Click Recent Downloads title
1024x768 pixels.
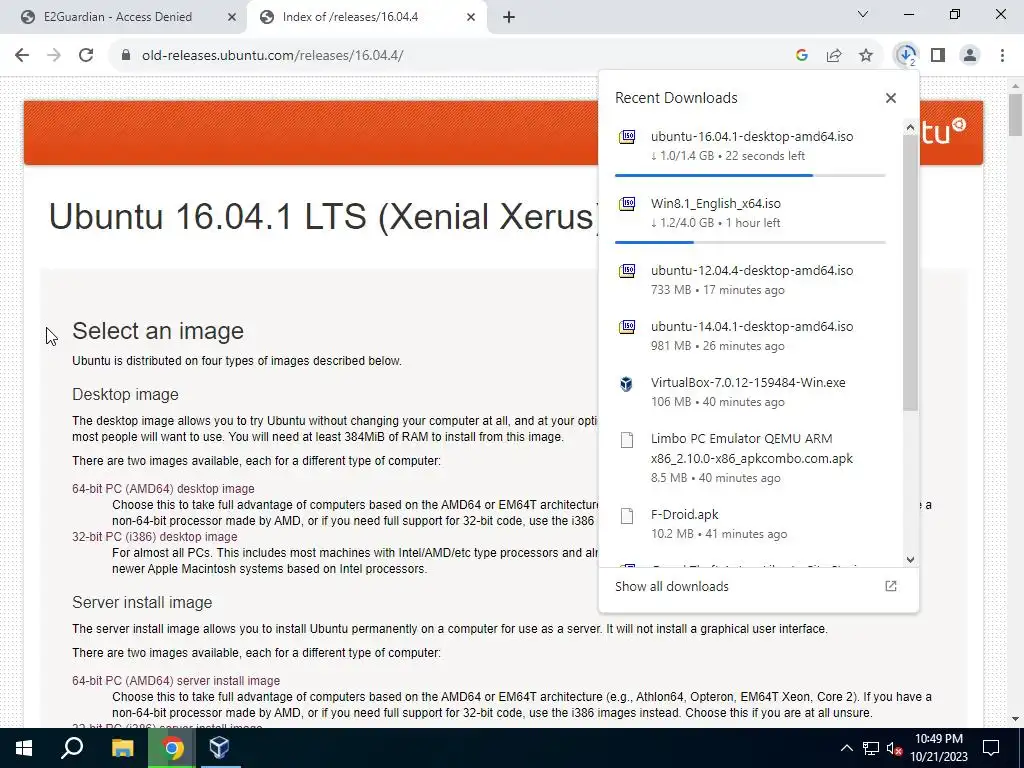click(x=676, y=98)
